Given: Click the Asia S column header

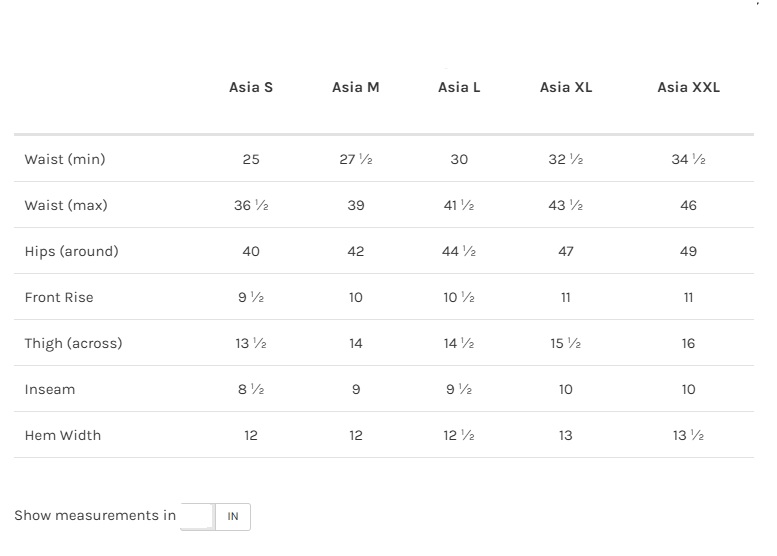Looking at the screenshot, I should click(251, 87).
